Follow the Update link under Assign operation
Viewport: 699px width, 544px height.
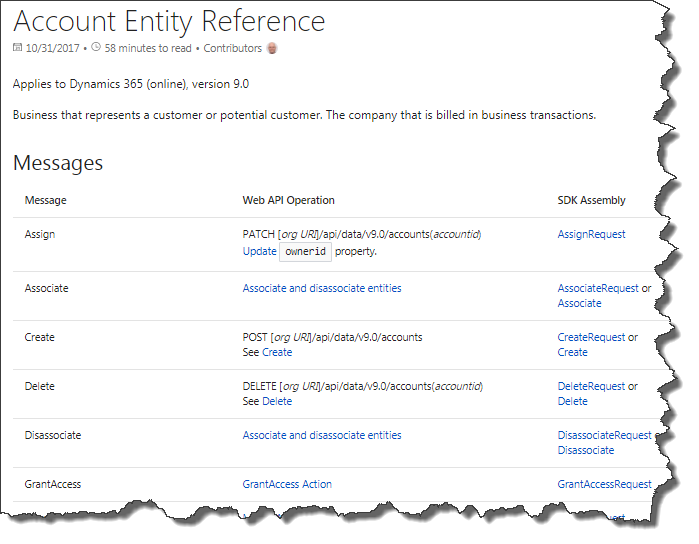259,251
